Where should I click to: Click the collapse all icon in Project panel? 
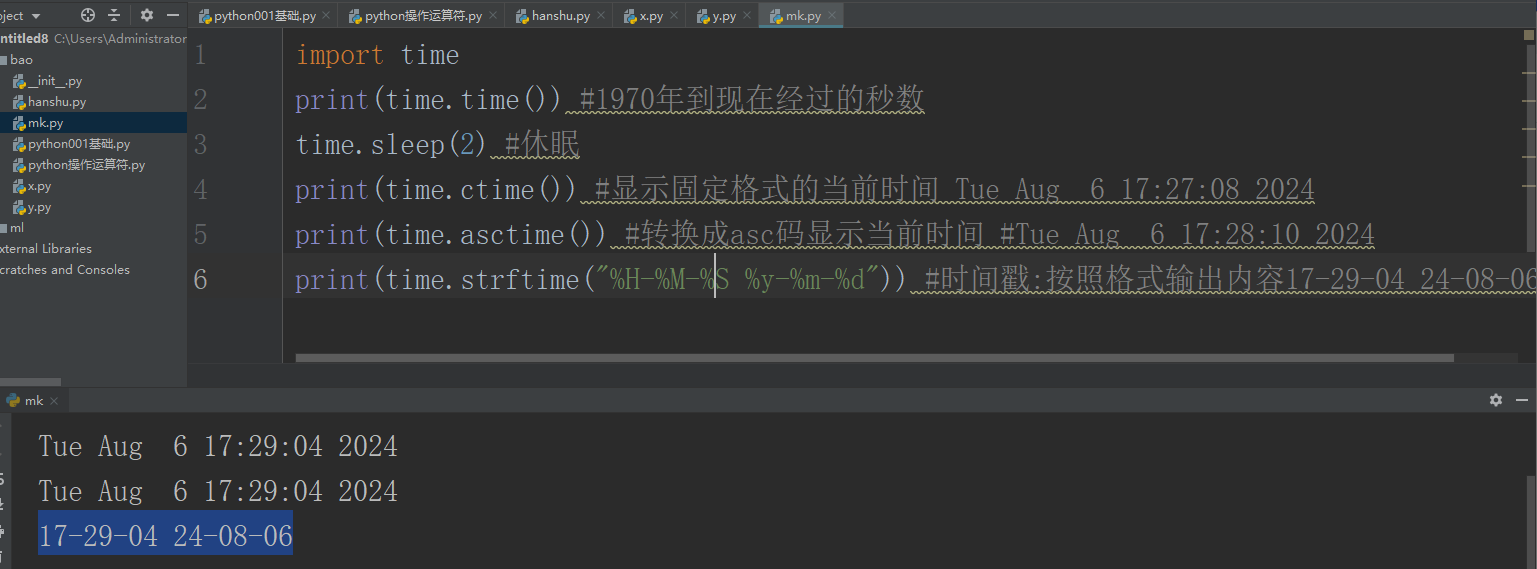coord(114,15)
